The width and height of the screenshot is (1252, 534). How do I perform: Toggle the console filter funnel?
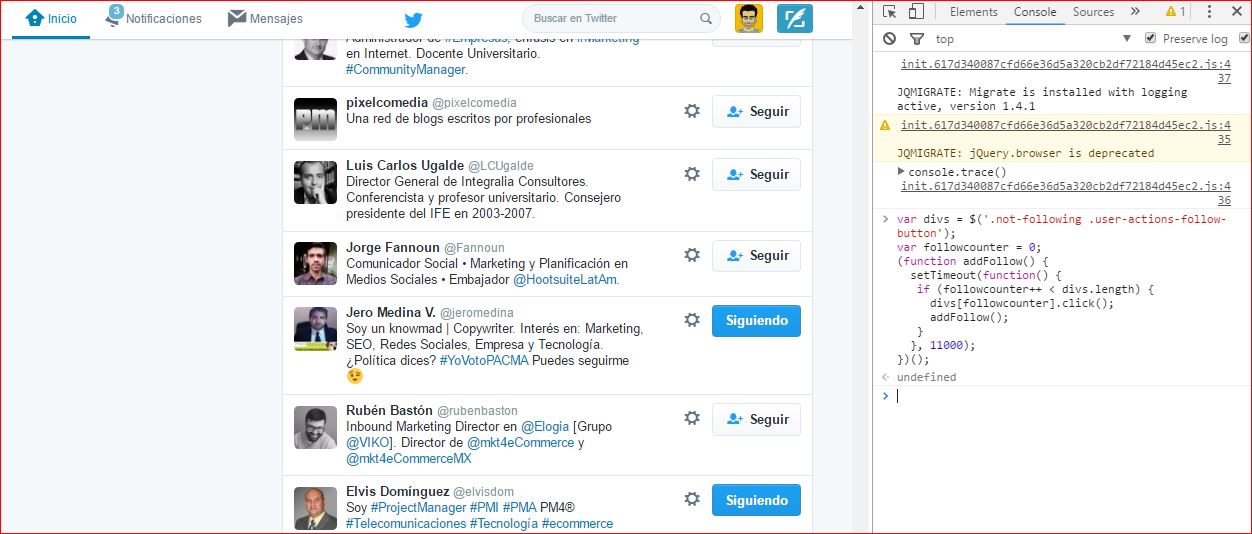pyautogui.click(x=916, y=39)
